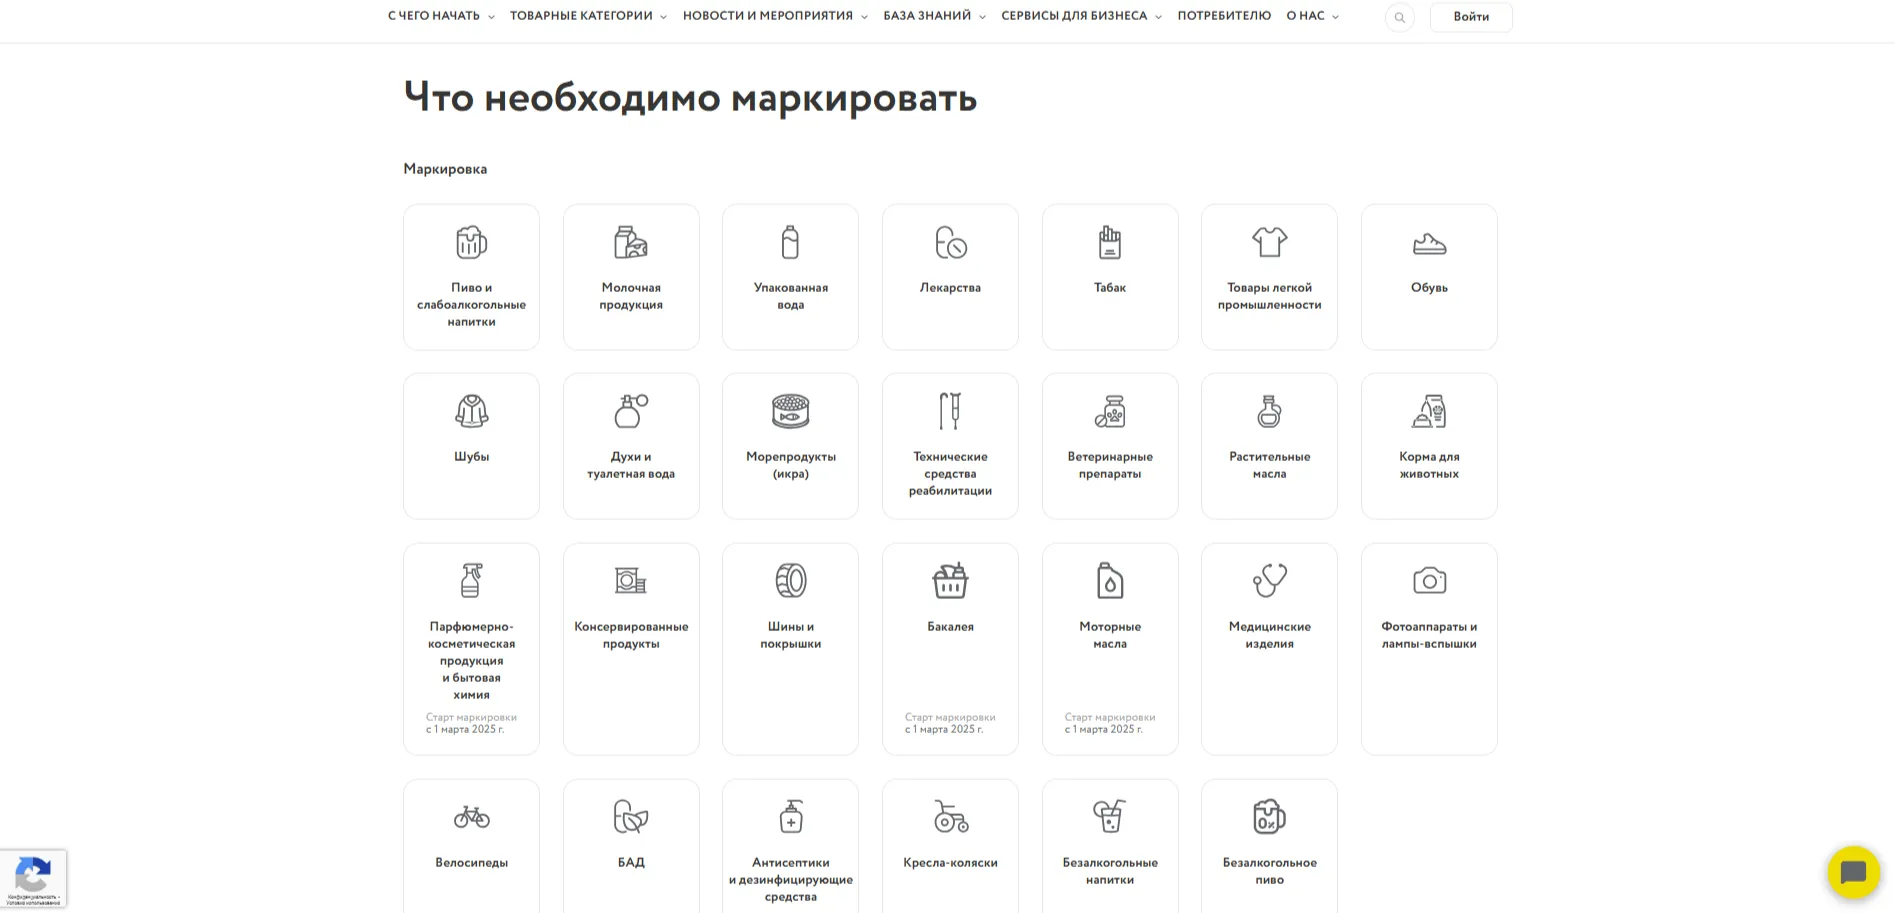
Task: Click the sneaker icon for Обувь
Action: [x=1429, y=243]
